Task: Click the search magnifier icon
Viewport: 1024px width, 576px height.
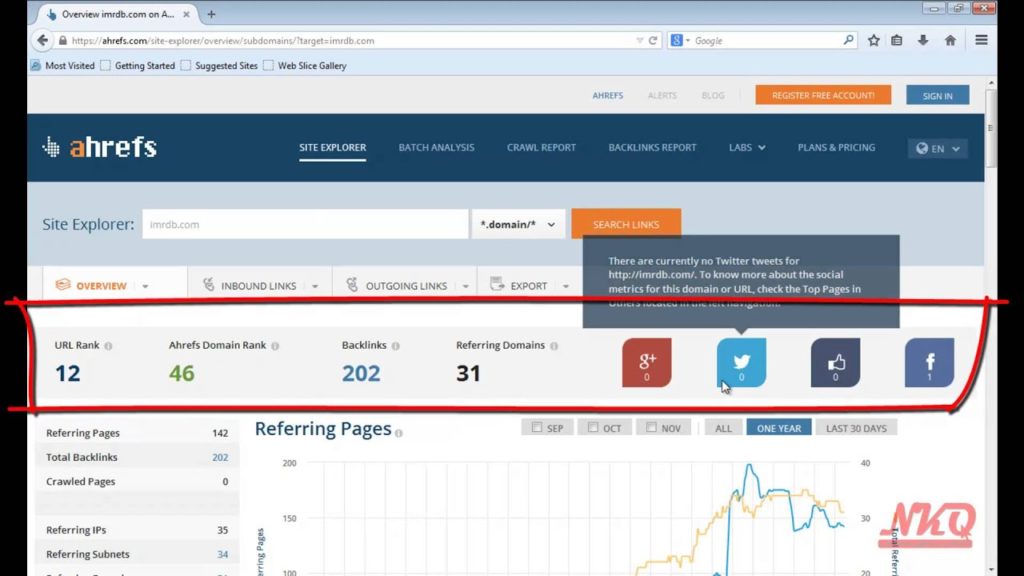Action: point(848,40)
